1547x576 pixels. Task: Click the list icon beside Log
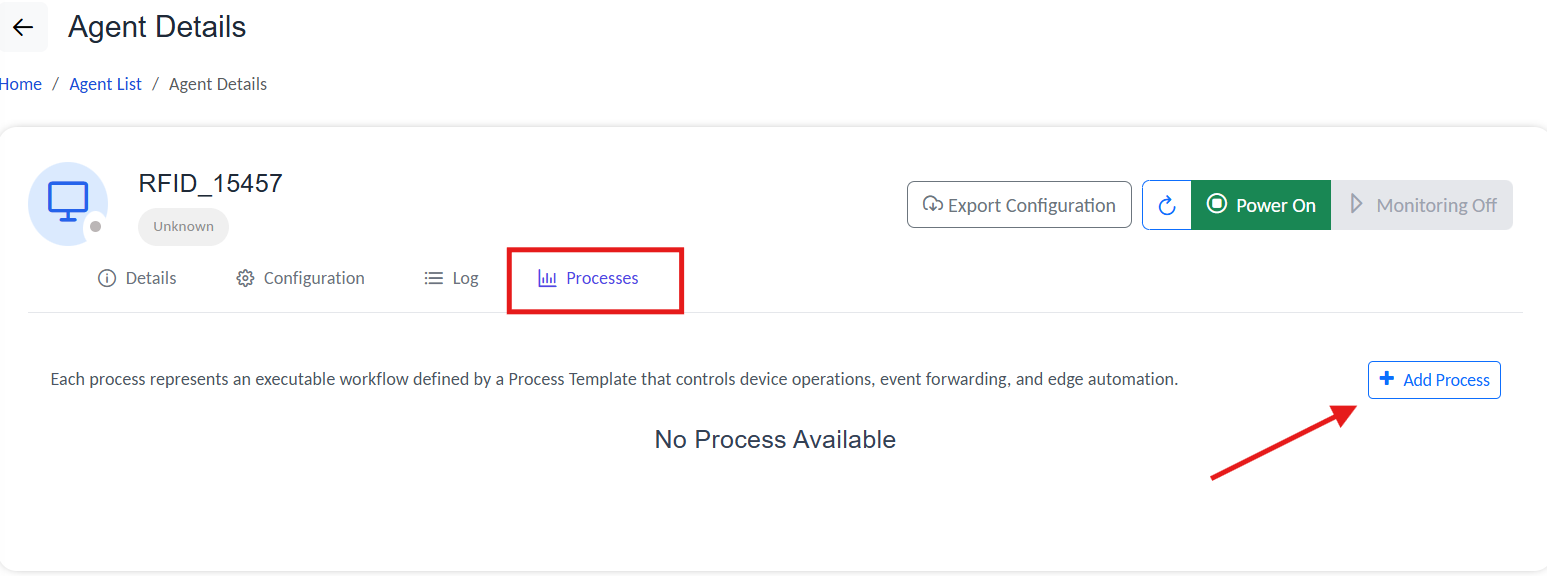[434, 278]
